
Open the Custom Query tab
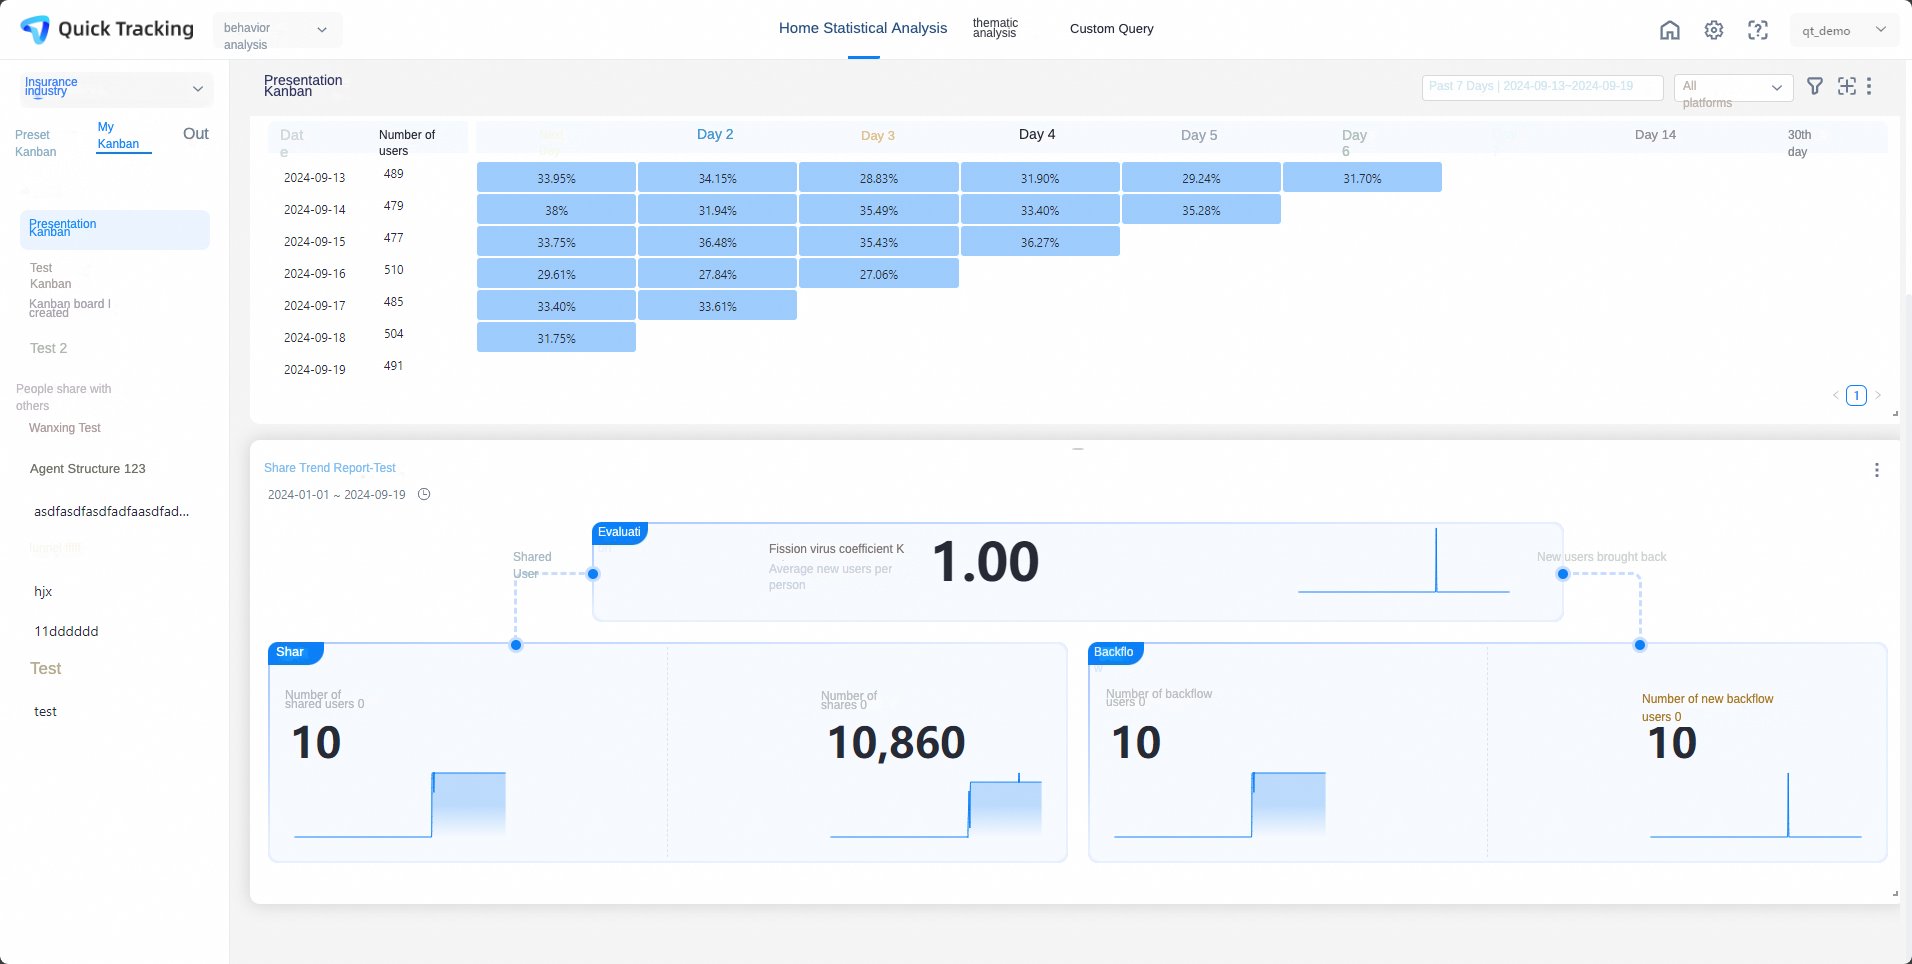1111,29
